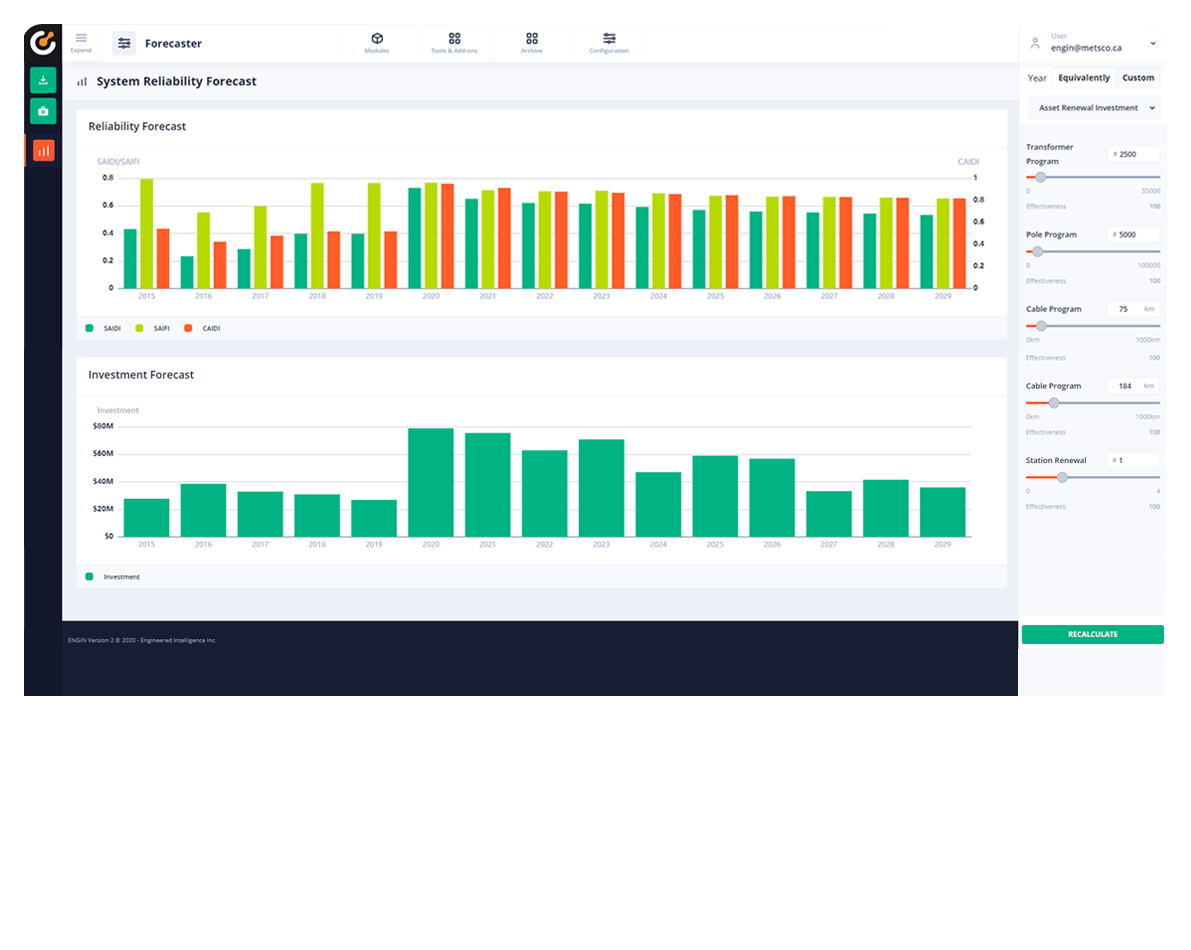This screenshot has width=1191, height=950.
Task: Click the RECALCULATE button
Action: coord(1092,634)
